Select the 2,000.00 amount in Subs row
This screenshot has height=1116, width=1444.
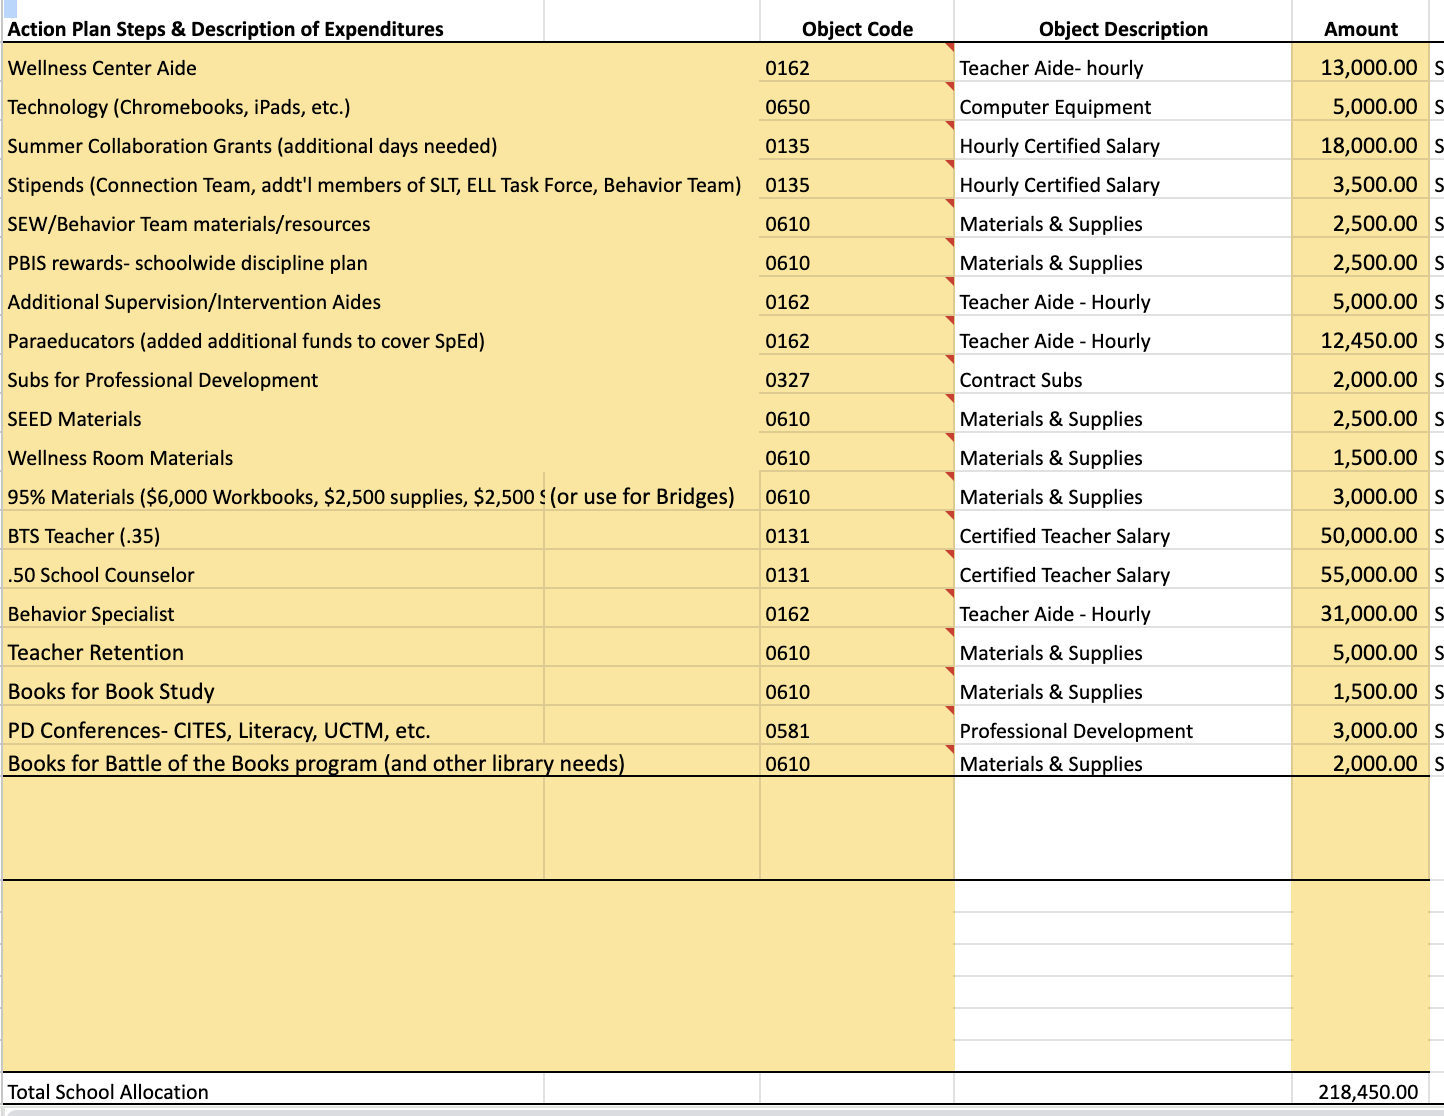pyautogui.click(x=1375, y=379)
